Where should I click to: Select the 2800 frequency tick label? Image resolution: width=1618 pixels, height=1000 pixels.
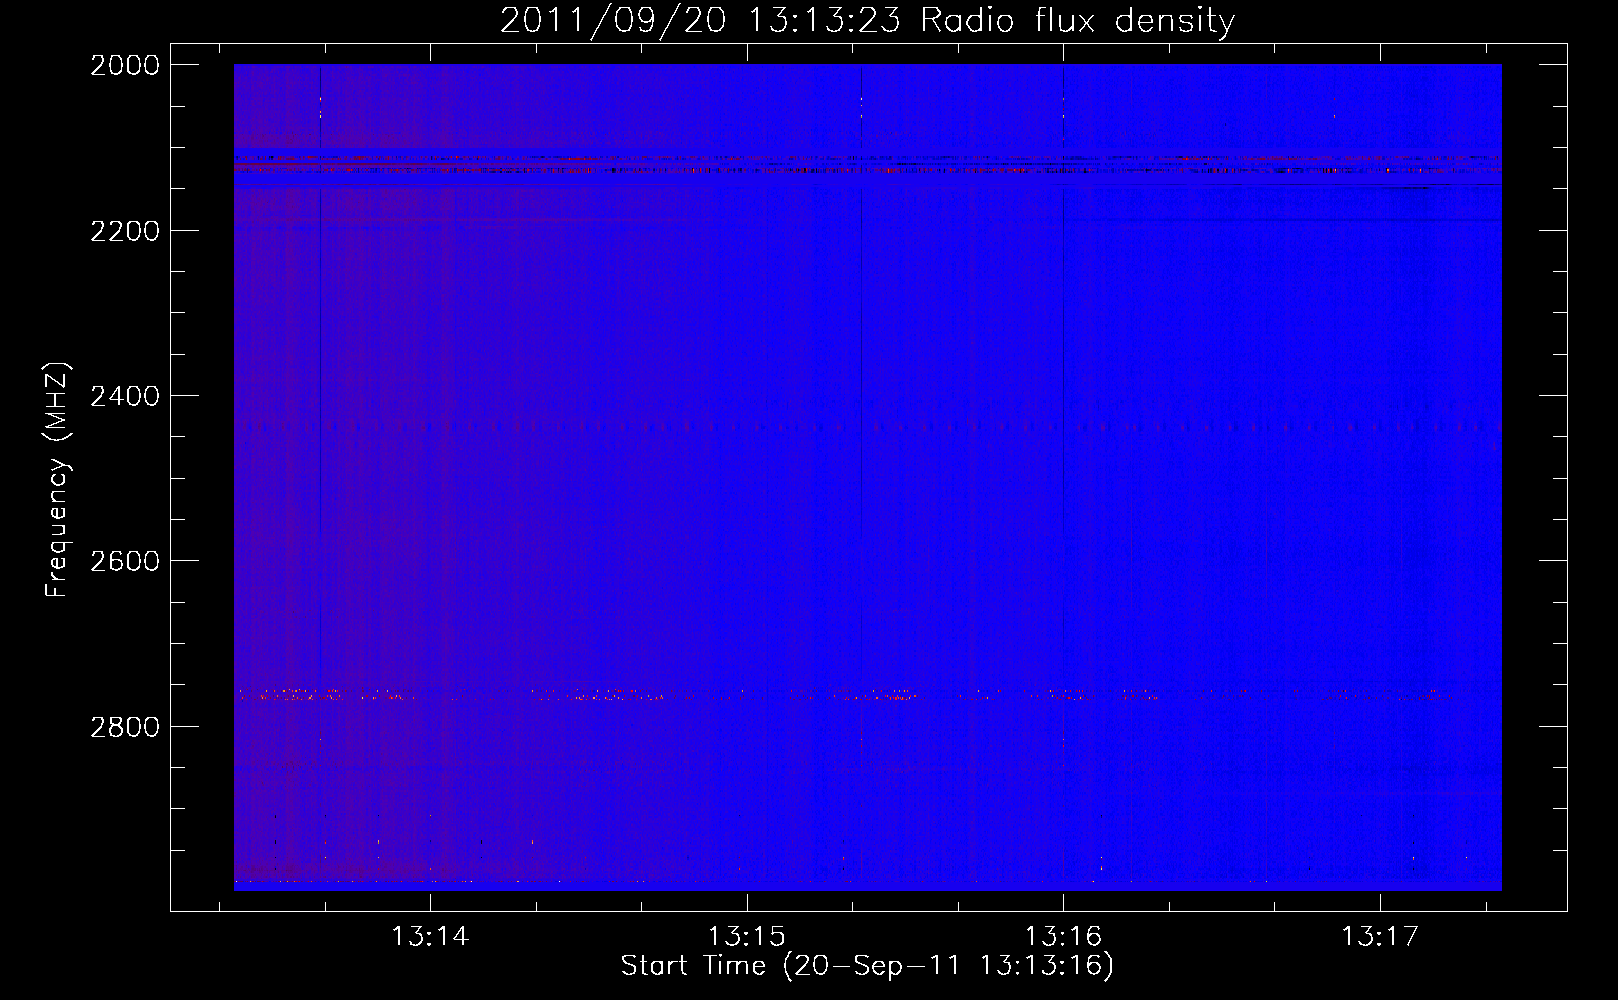point(125,727)
